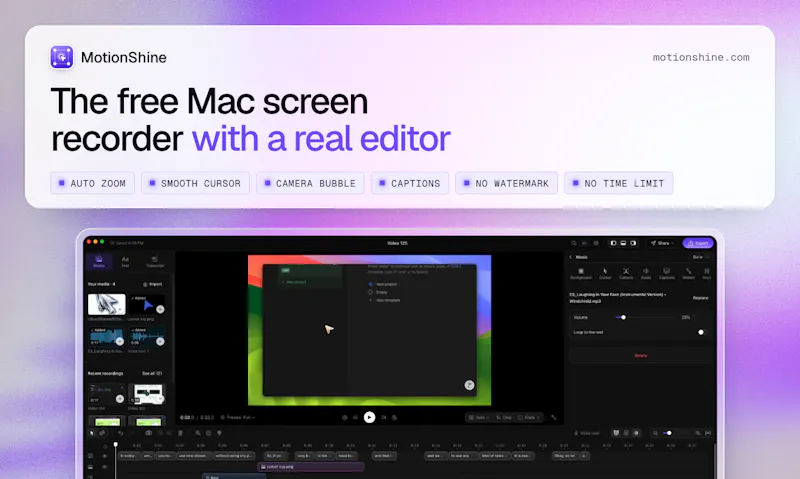Viewport: 800px width, 479px height.
Task: Click the marker pin icon
Action: click(219, 433)
